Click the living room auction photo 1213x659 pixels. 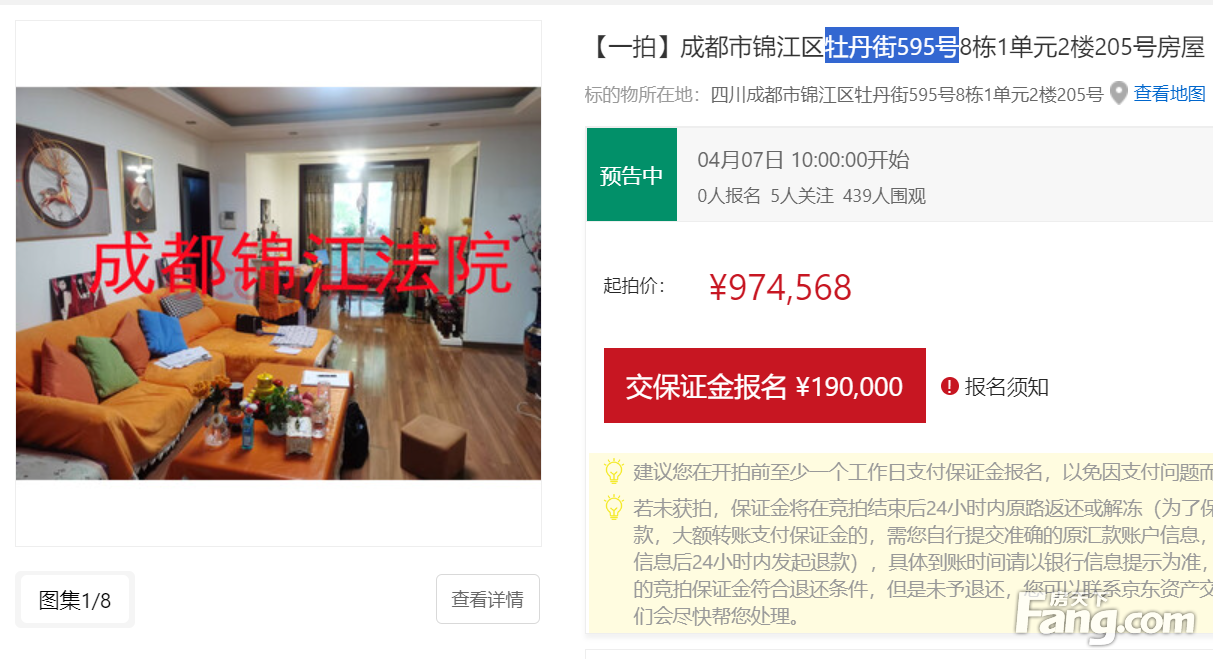[x=278, y=283]
